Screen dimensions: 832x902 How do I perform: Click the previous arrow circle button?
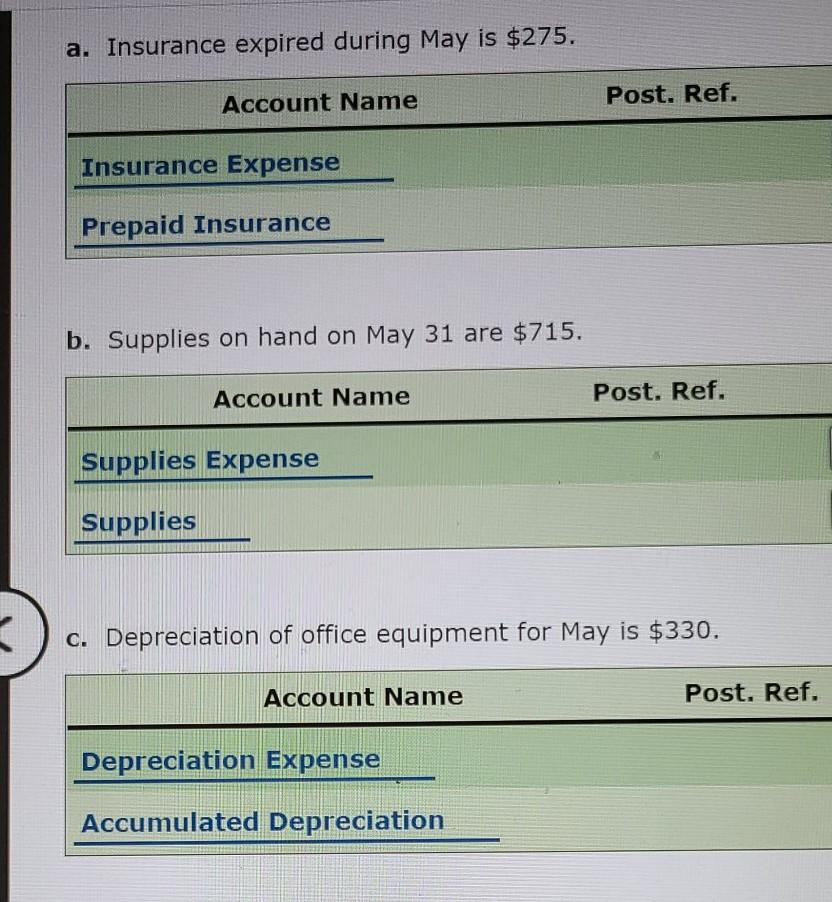click(18, 632)
